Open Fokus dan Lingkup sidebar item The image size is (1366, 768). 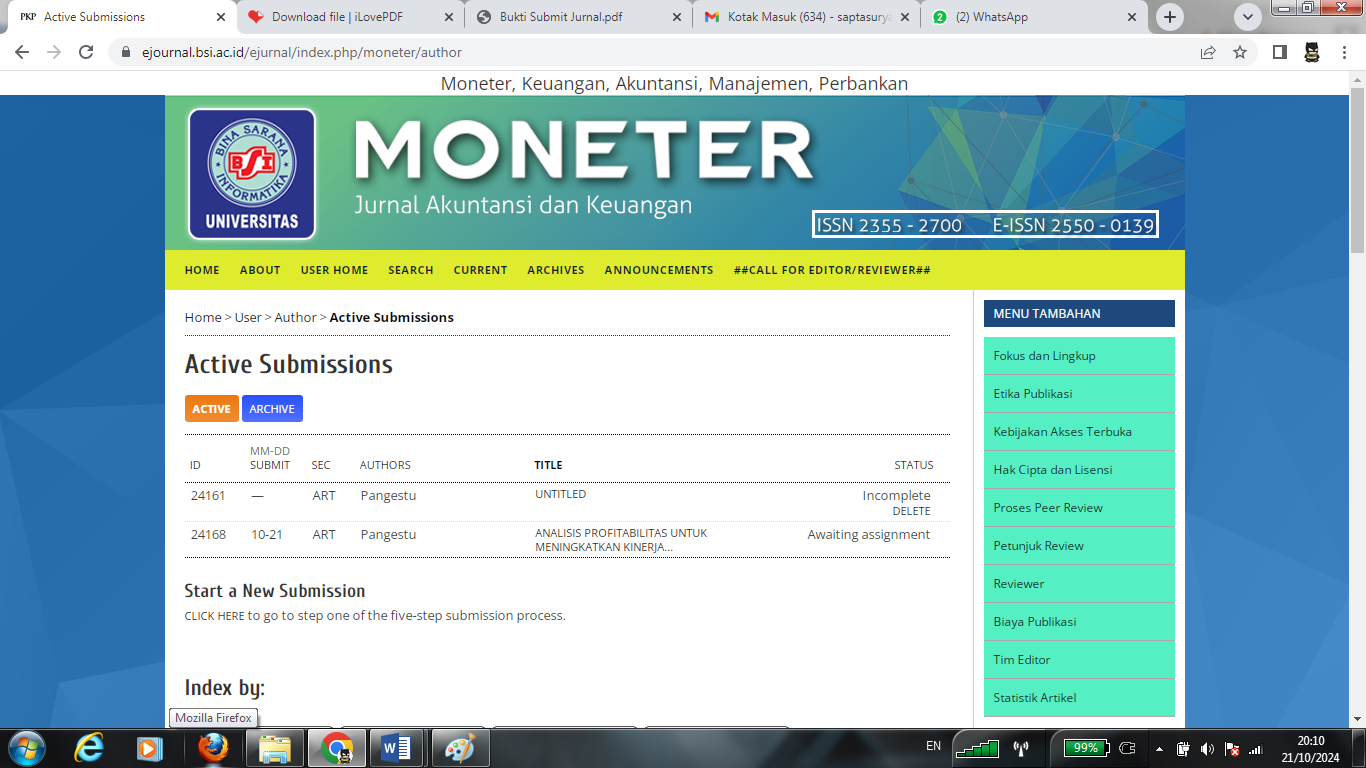[1079, 356]
